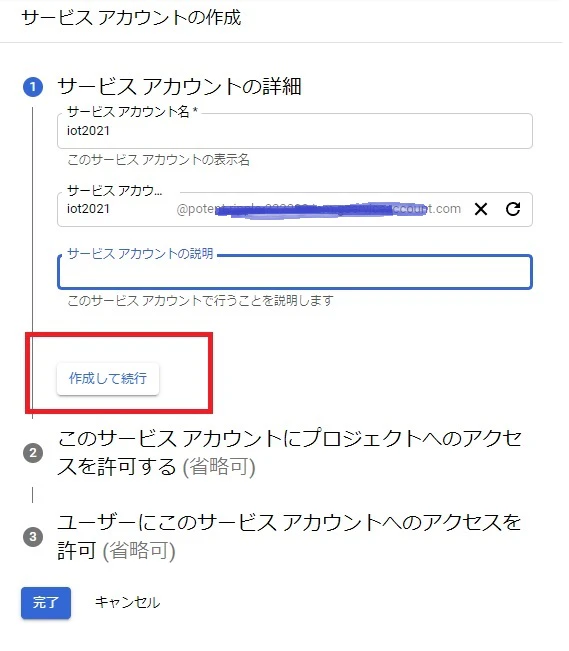Click the blue 完了 button

click(46, 602)
